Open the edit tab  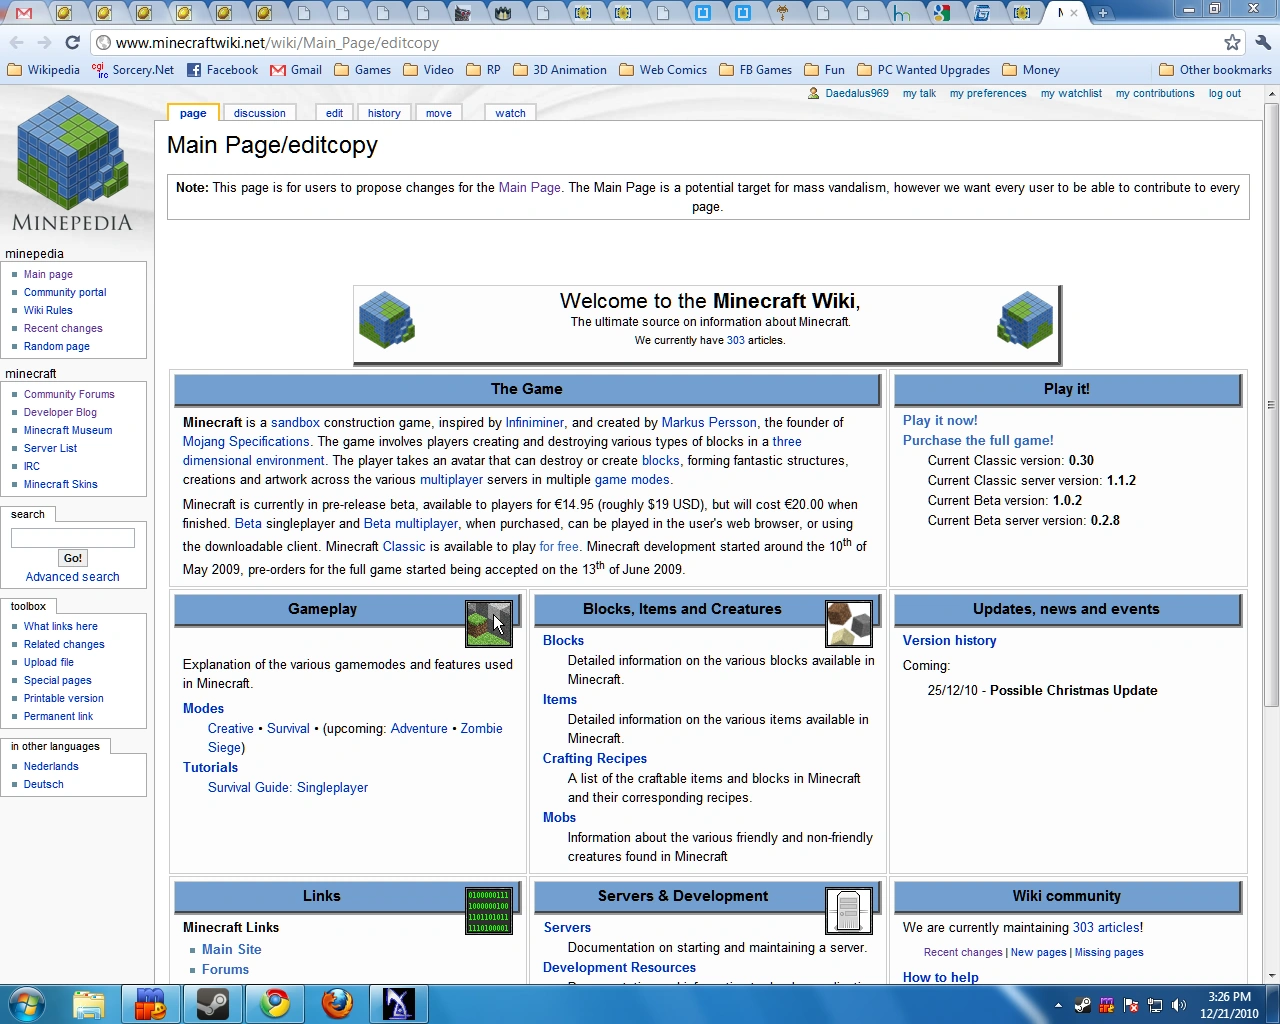tap(334, 113)
